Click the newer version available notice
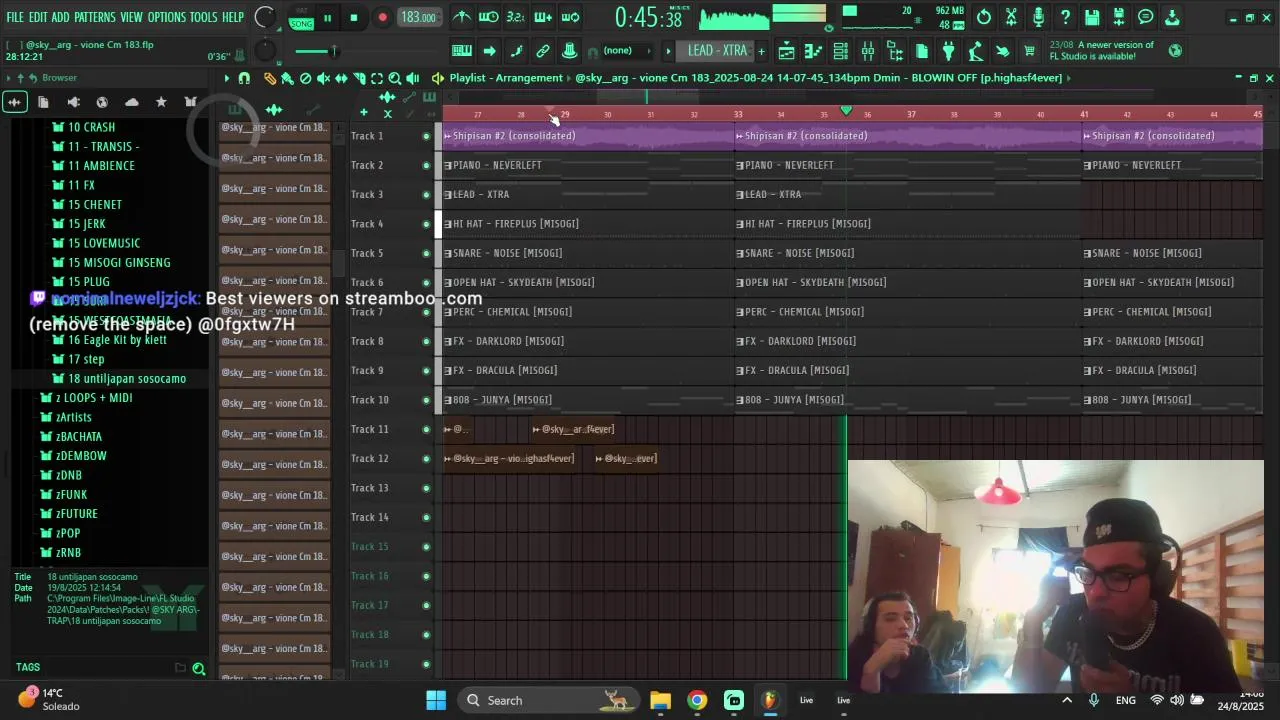 [1101, 51]
